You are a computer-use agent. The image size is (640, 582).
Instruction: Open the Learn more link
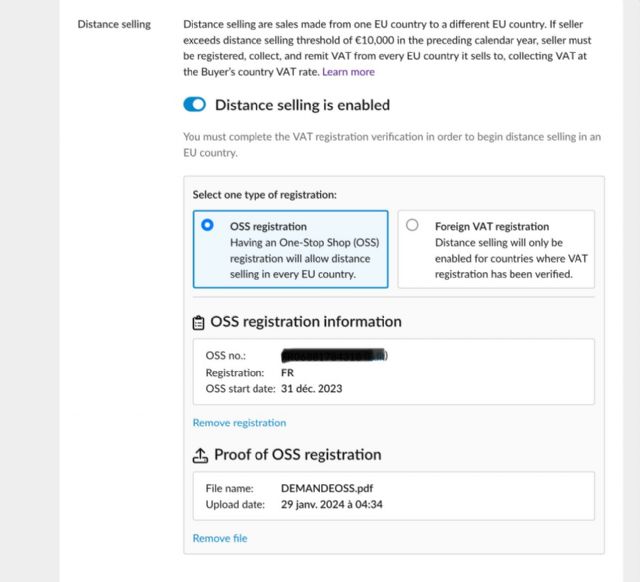coord(348,72)
